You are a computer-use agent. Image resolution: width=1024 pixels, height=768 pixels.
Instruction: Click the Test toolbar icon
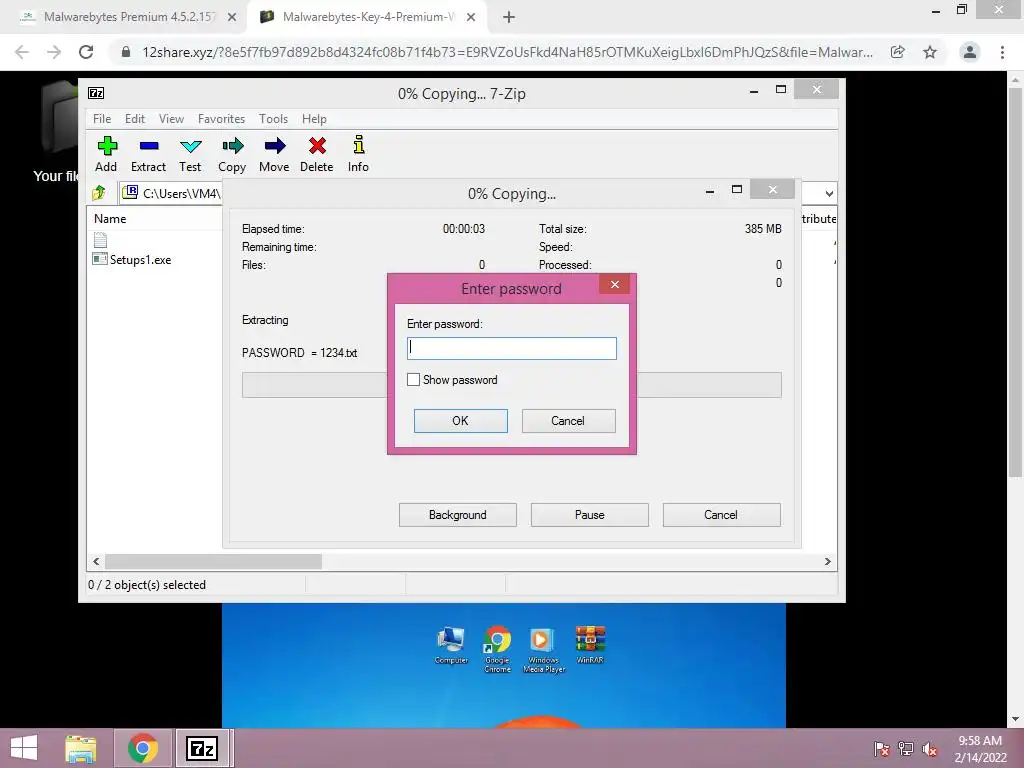point(191,146)
